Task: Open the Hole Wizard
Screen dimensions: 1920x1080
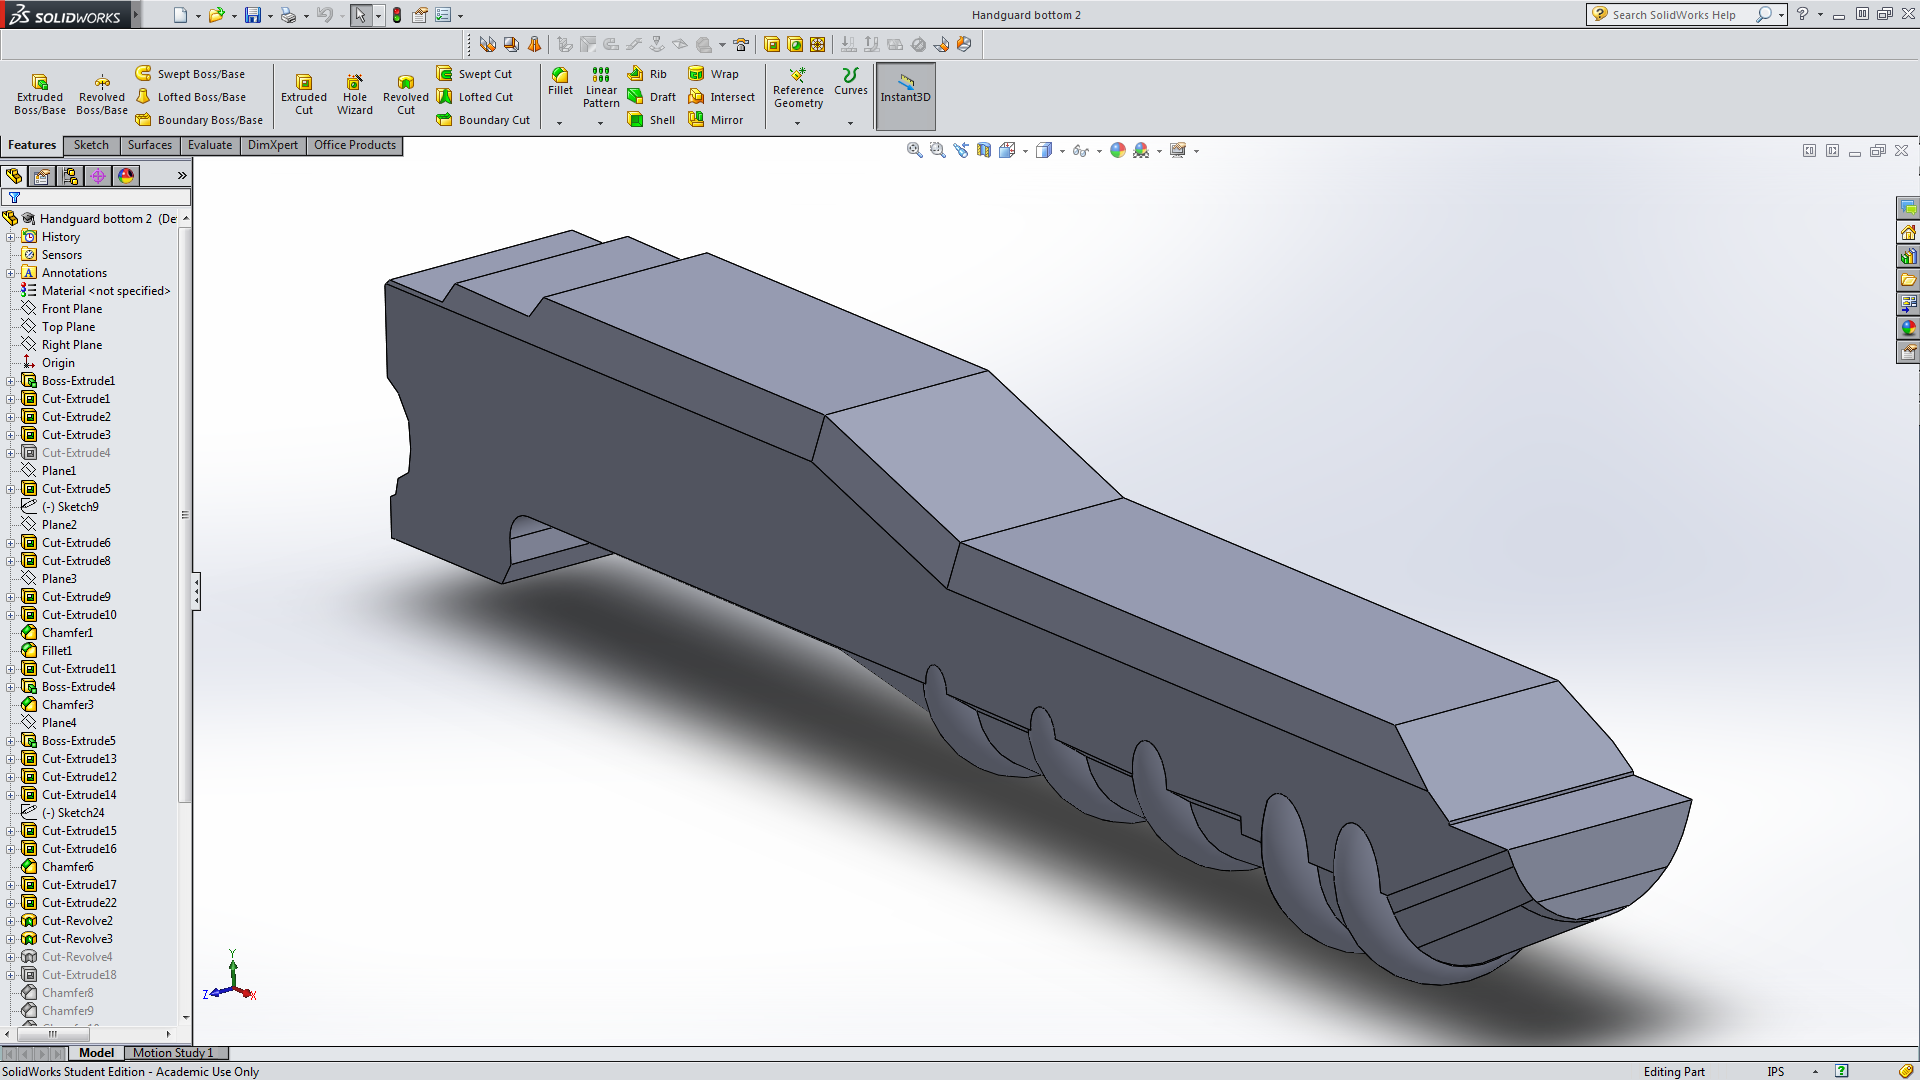Action: pyautogui.click(x=355, y=94)
